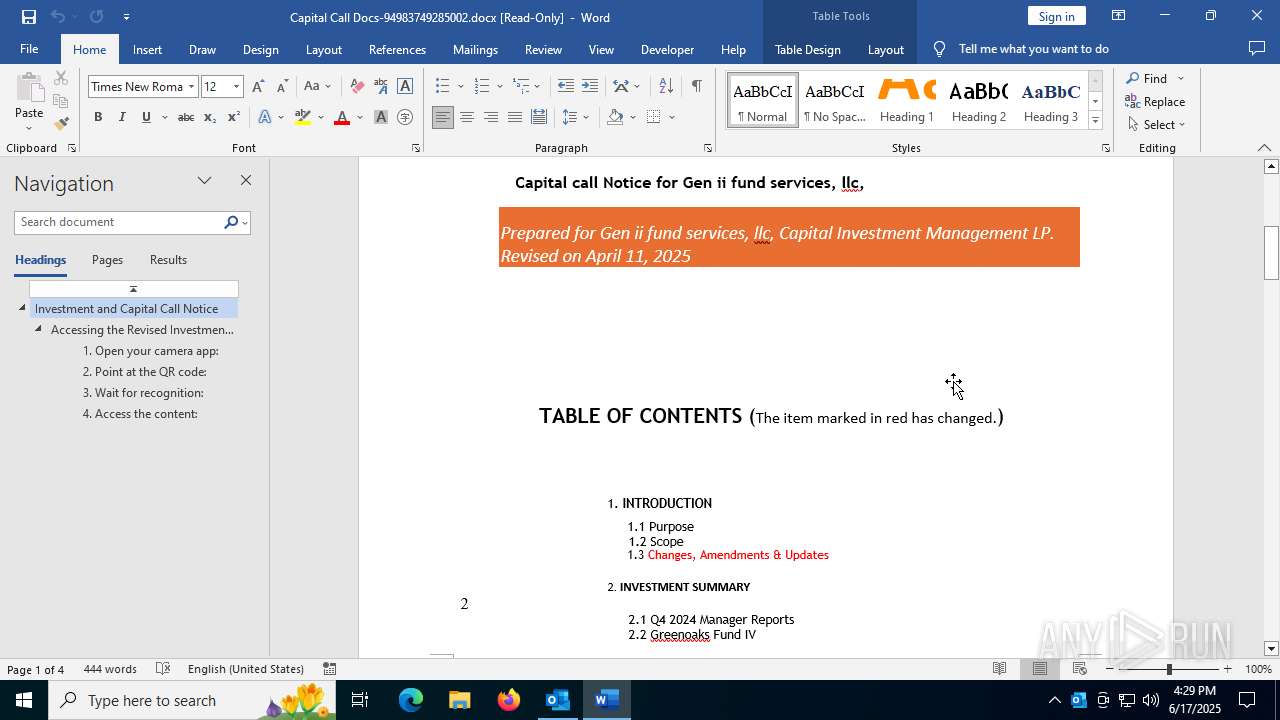This screenshot has width=1280, height=720.
Task: Switch to the Table Design ribbon tab
Action: coord(807,49)
